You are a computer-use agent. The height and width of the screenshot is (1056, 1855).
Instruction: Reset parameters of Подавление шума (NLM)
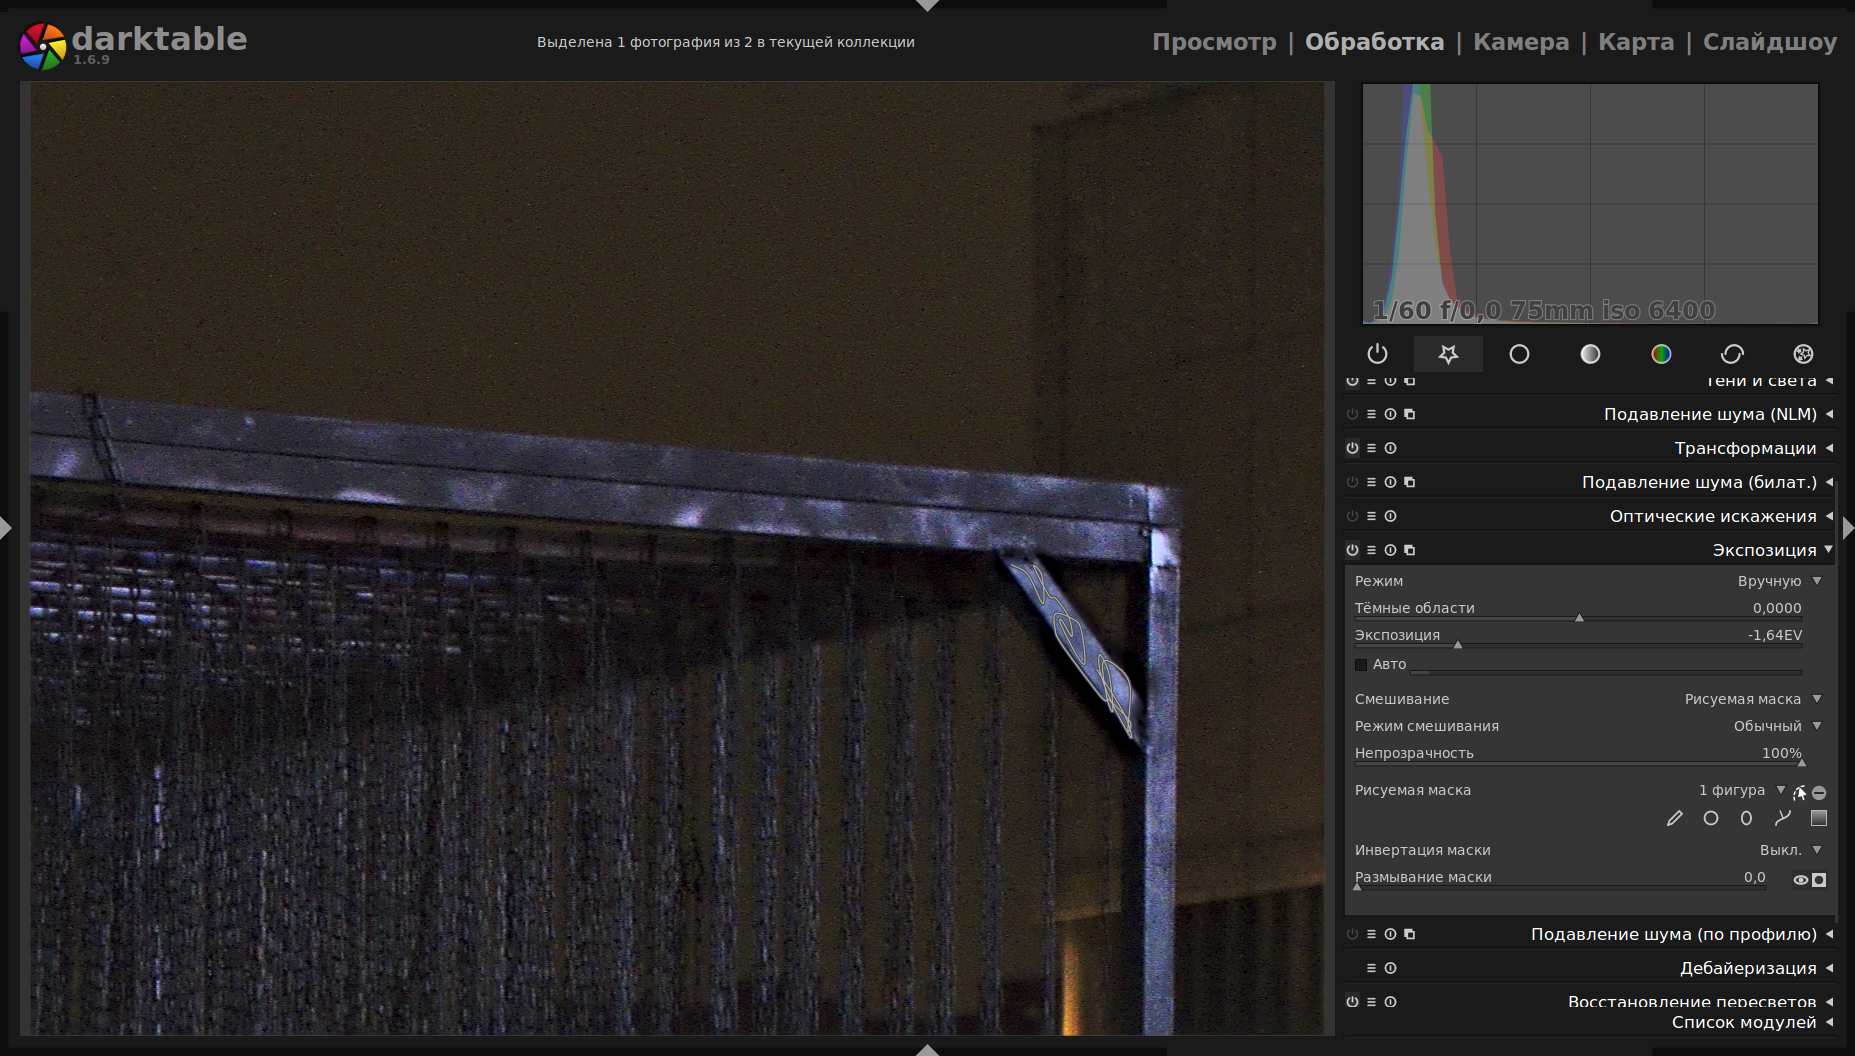1390,414
